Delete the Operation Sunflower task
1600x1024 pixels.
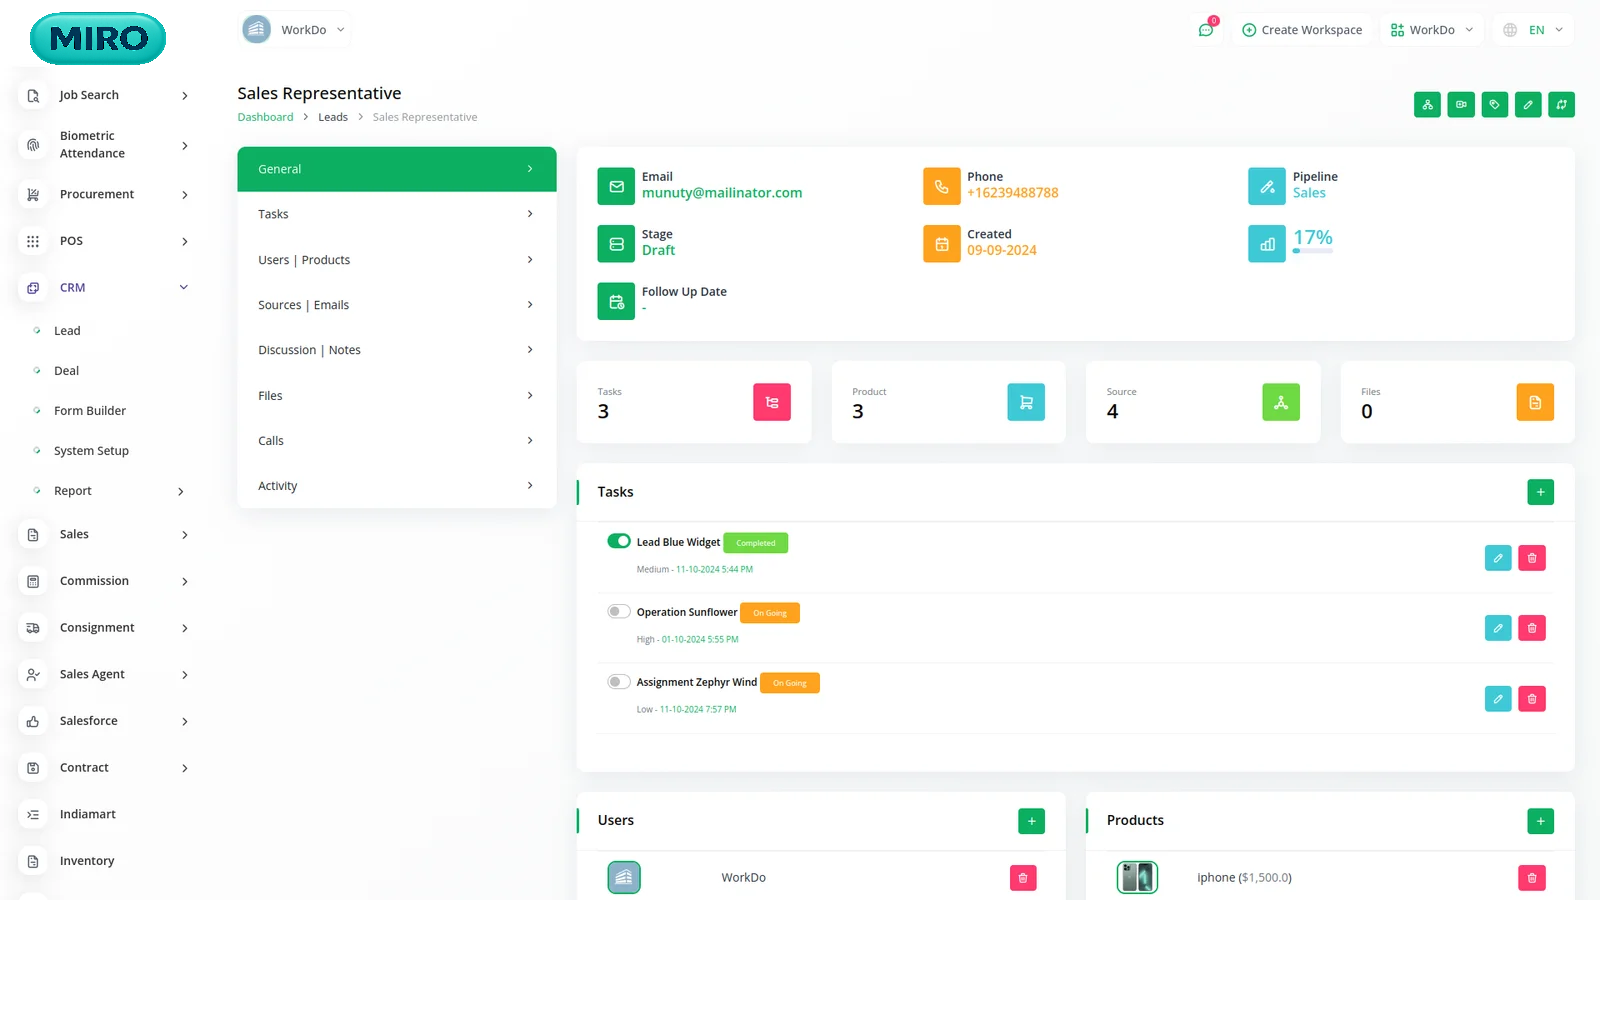1531,628
